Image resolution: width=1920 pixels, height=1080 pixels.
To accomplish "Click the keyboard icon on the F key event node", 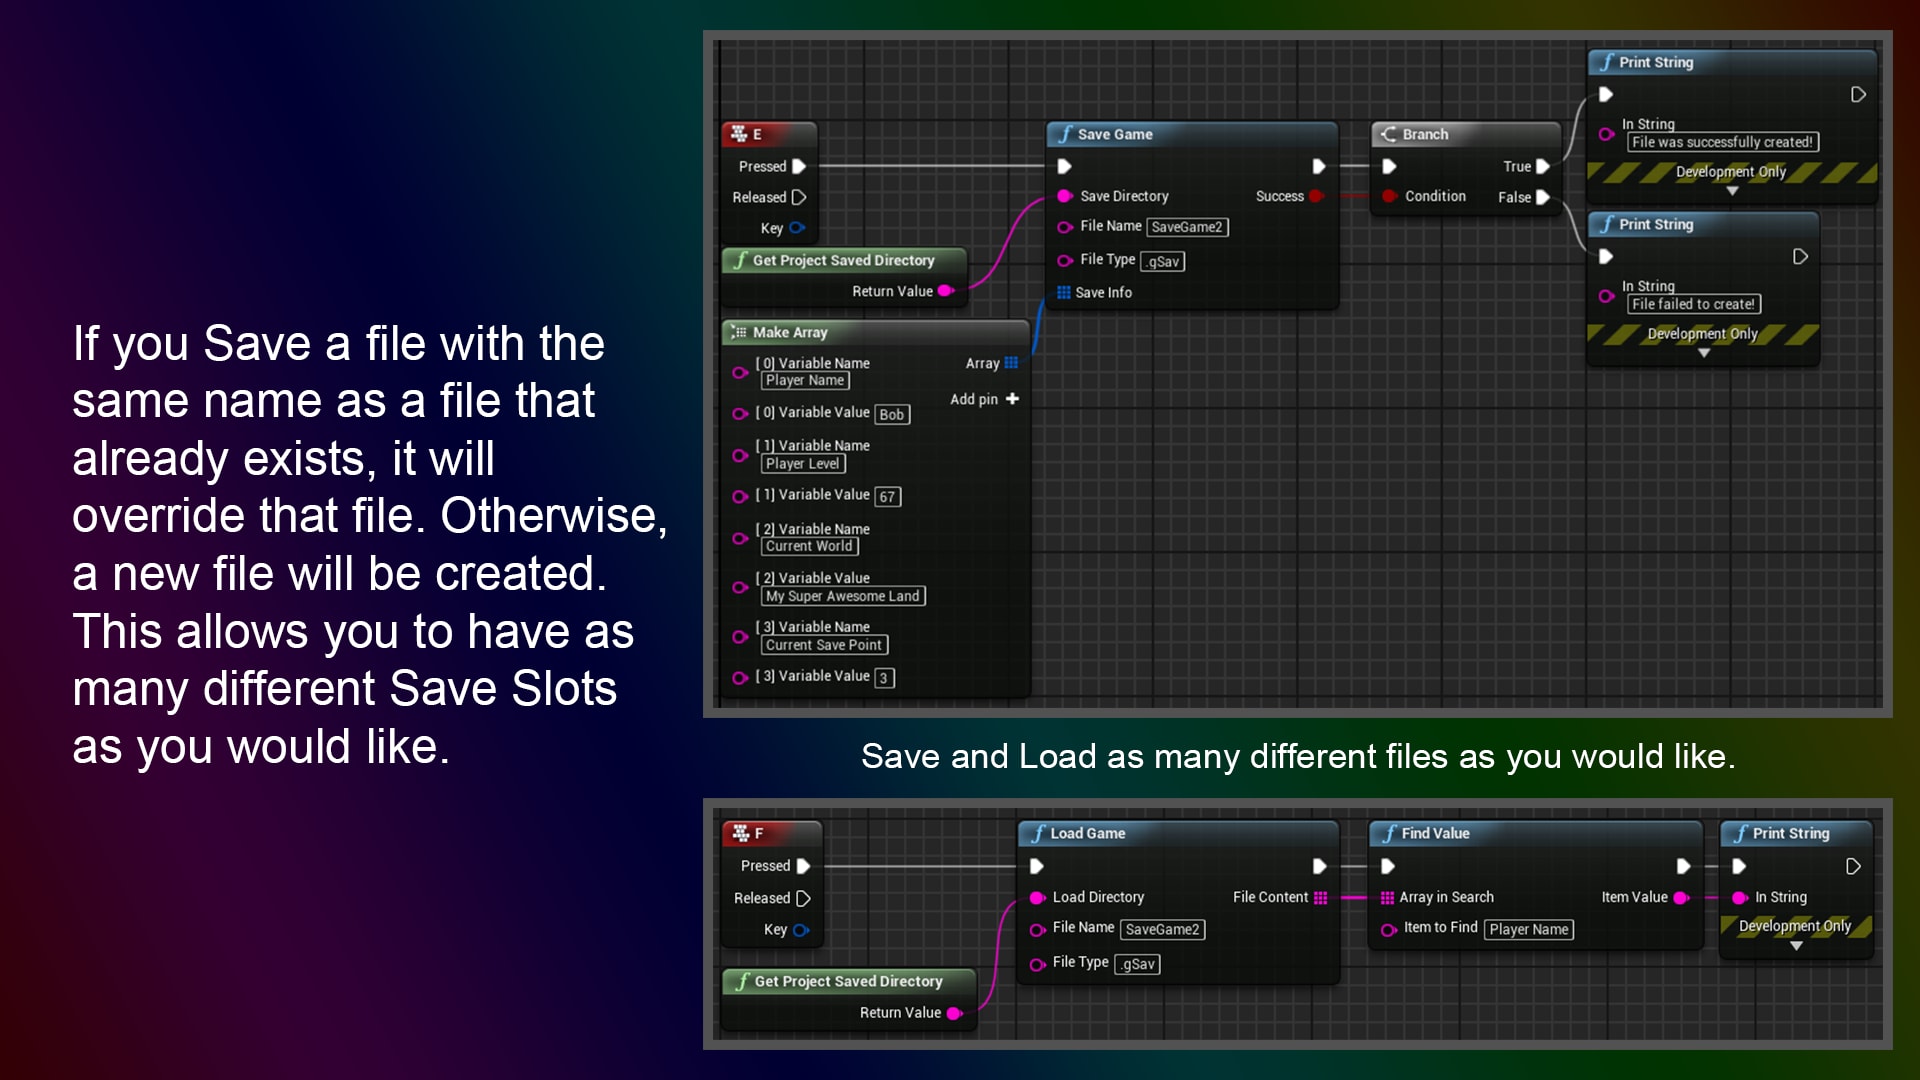I will click(x=743, y=831).
